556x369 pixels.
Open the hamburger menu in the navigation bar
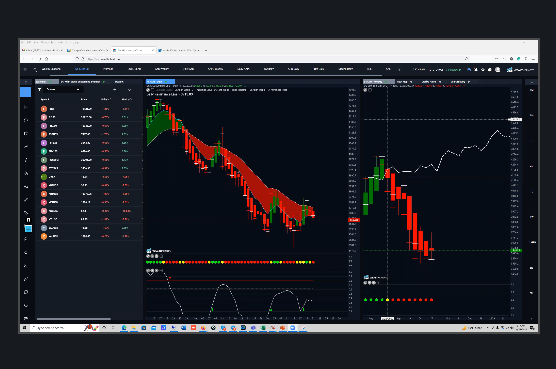click(x=25, y=69)
